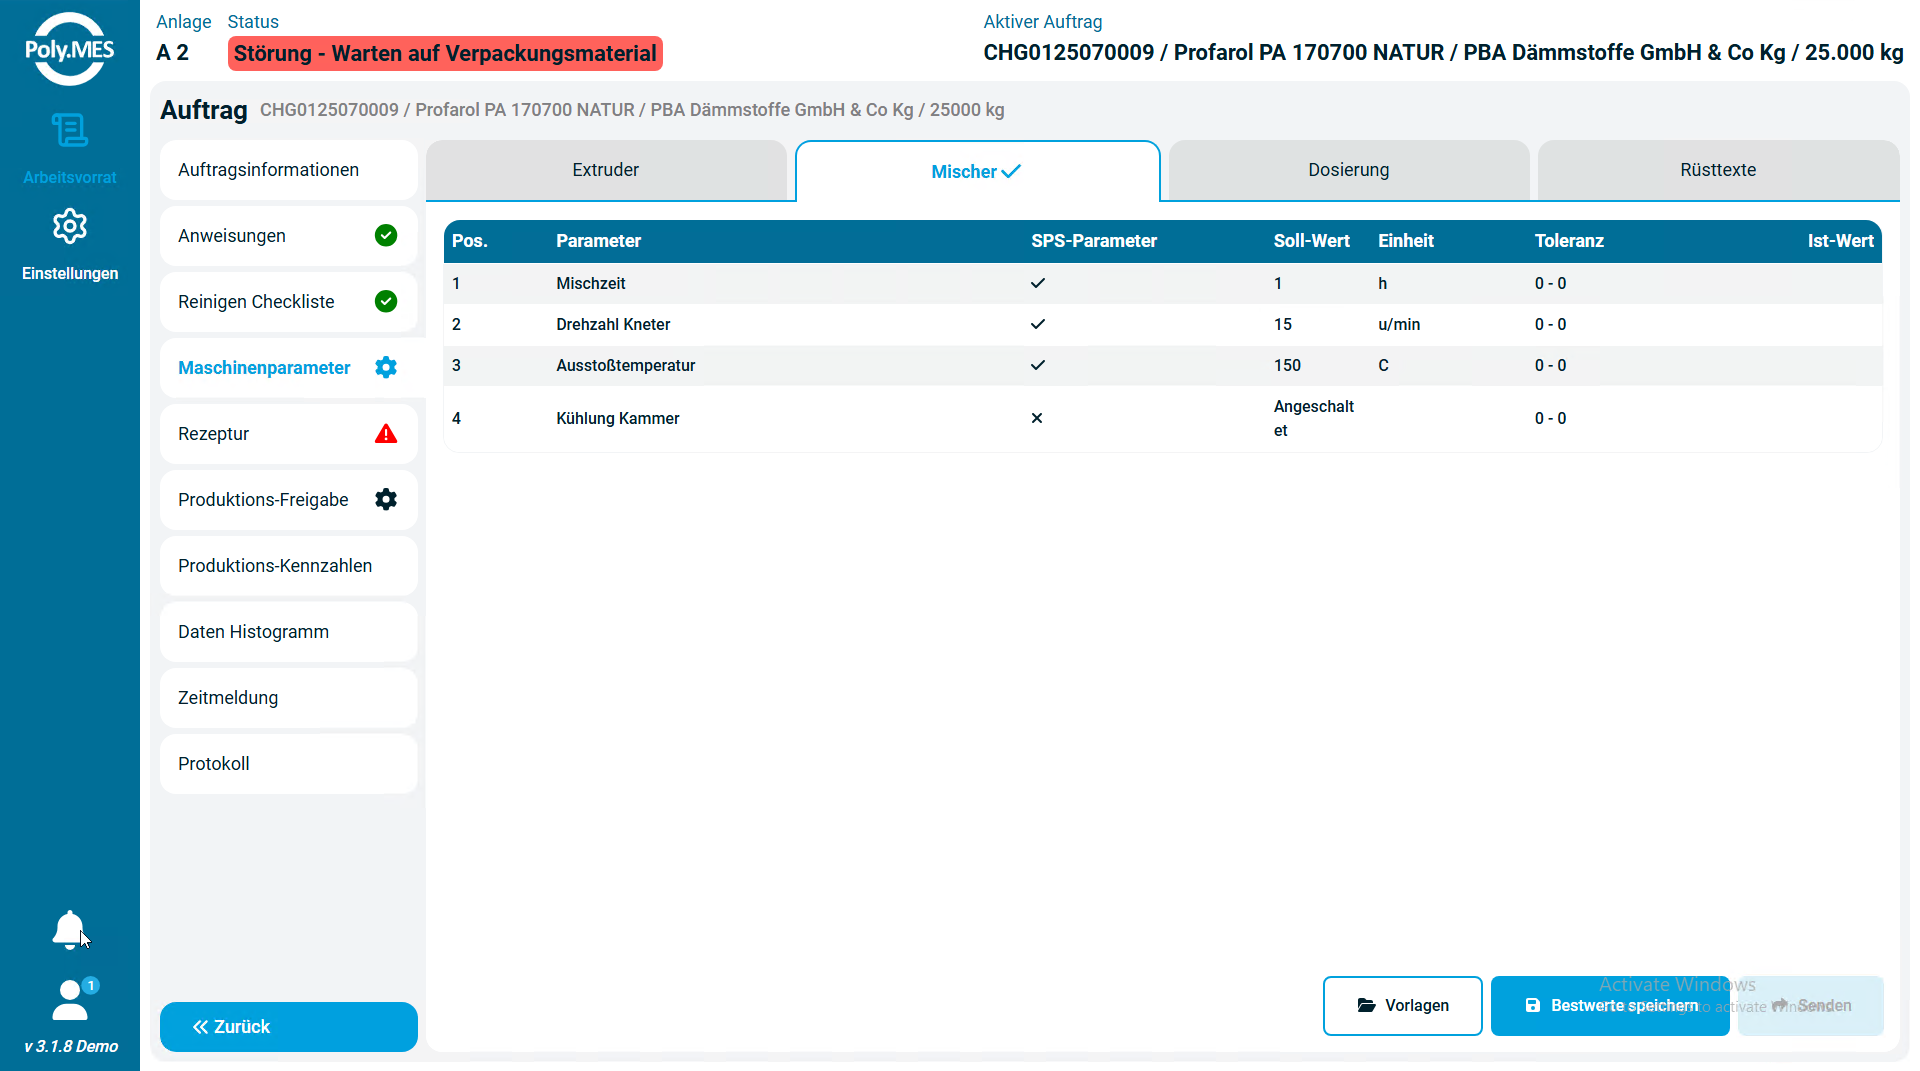Viewport: 1920px width, 1071px height.
Task: Go to Produktions-Freigabe
Action: click(x=289, y=500)
